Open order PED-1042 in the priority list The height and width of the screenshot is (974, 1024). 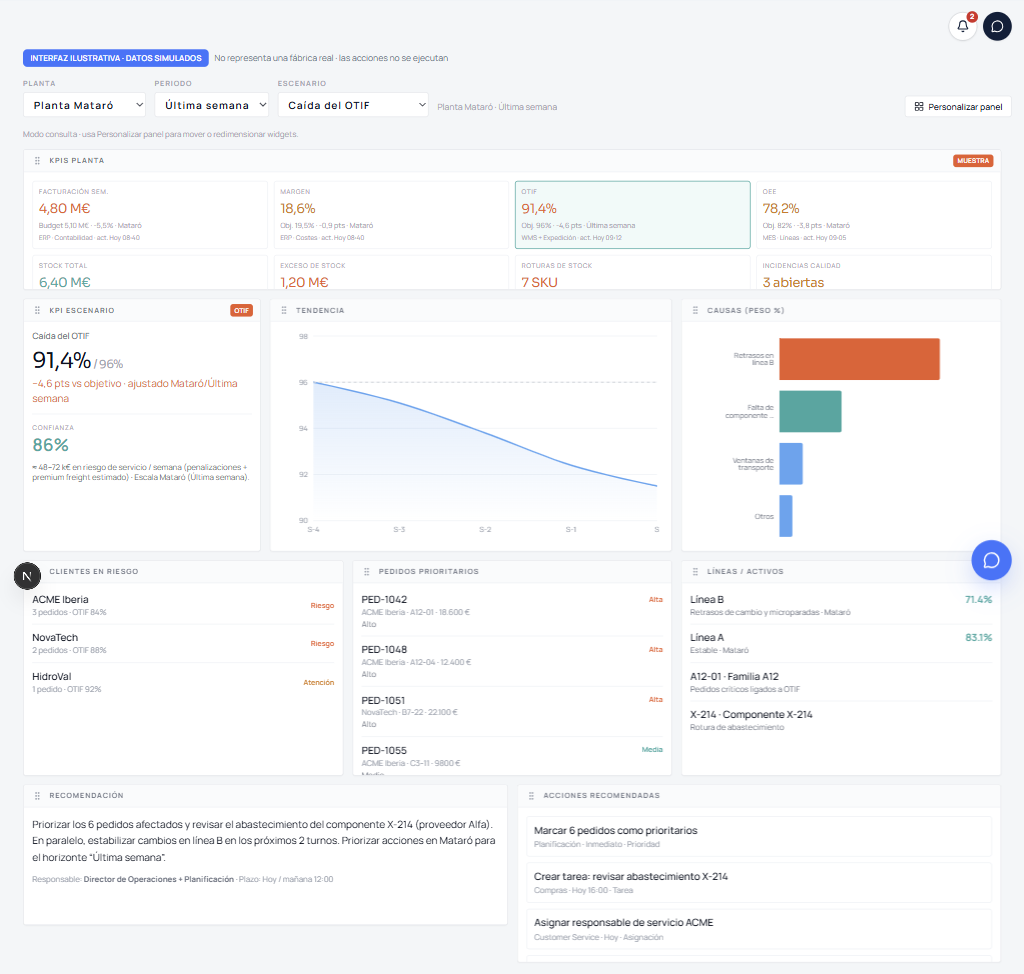[512, 612]
